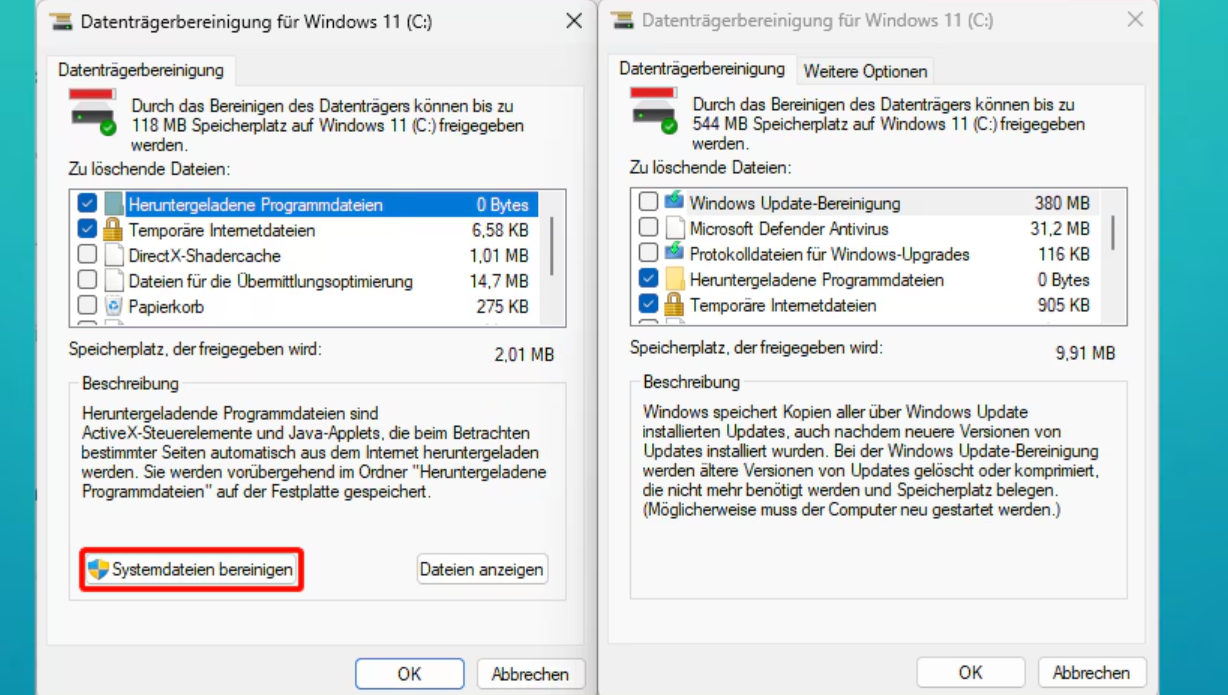The width and height of the screenshot is (1228, 695).
Task: Click the Protokolldateien für Windows-Upgrades icon
Action: click(674, 253)
